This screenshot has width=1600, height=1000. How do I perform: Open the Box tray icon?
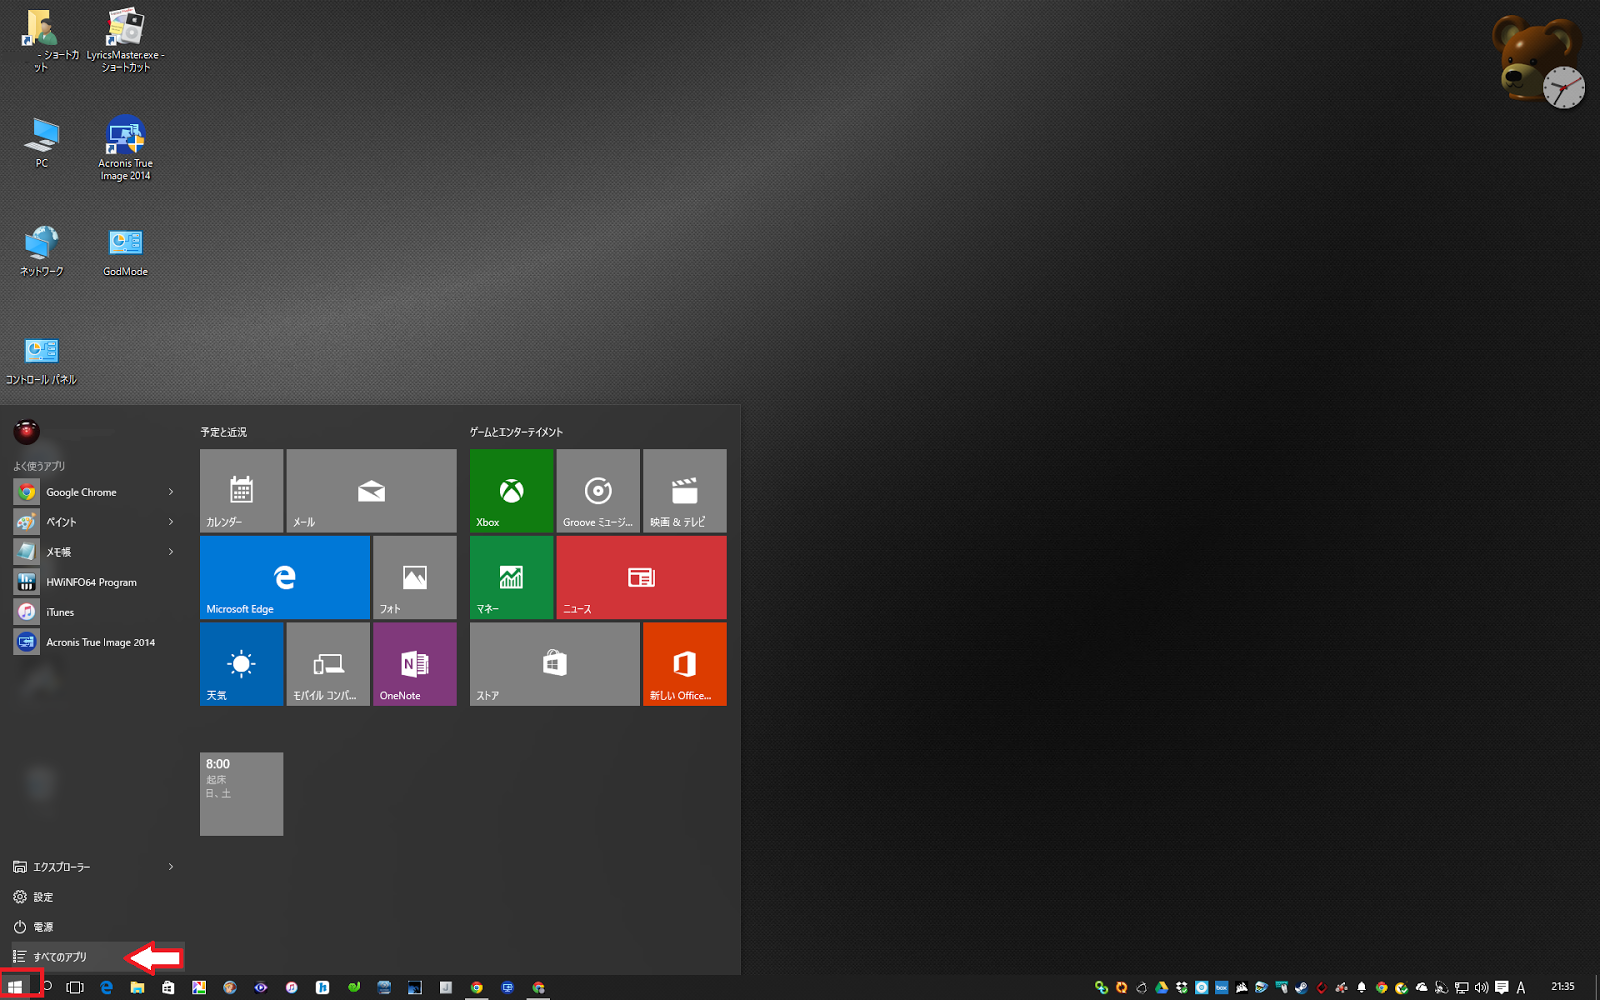point(1222,988)
